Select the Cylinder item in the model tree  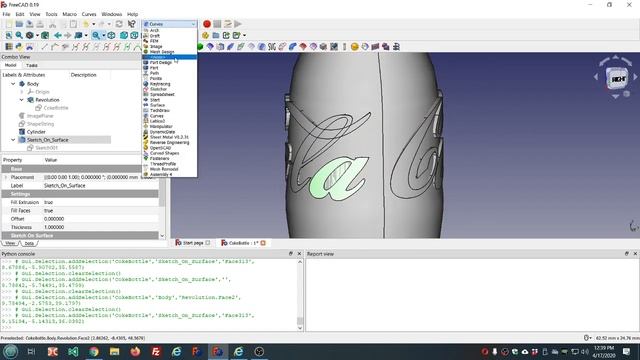coord(36,132)
